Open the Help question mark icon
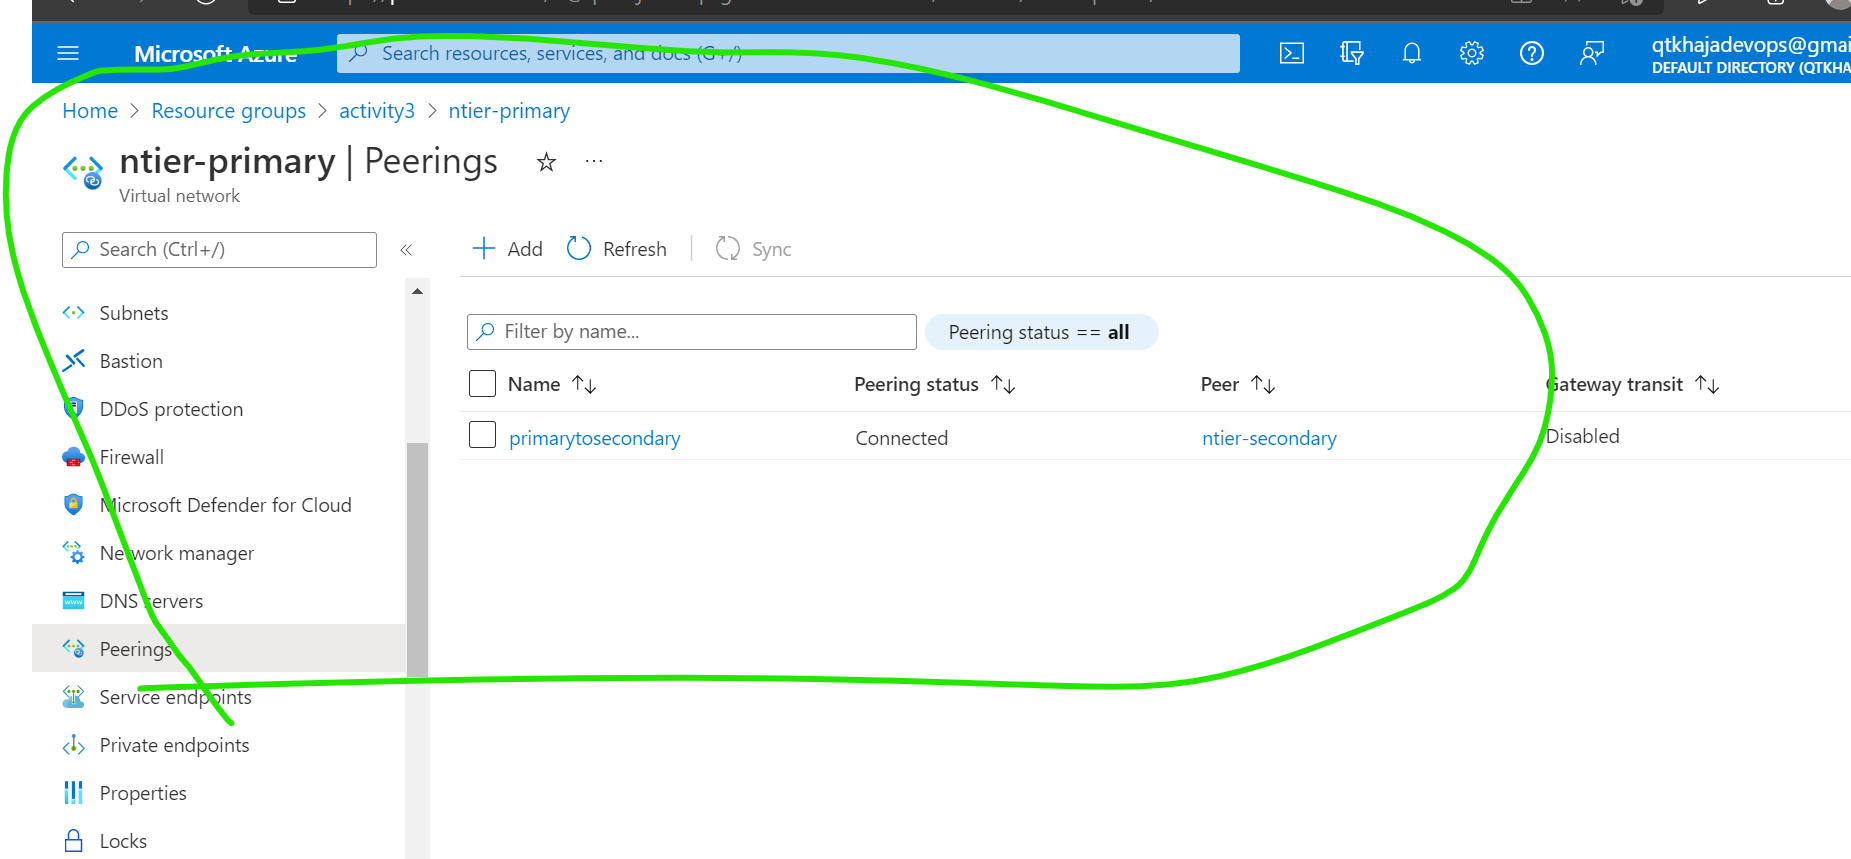 pos(1531,53)
